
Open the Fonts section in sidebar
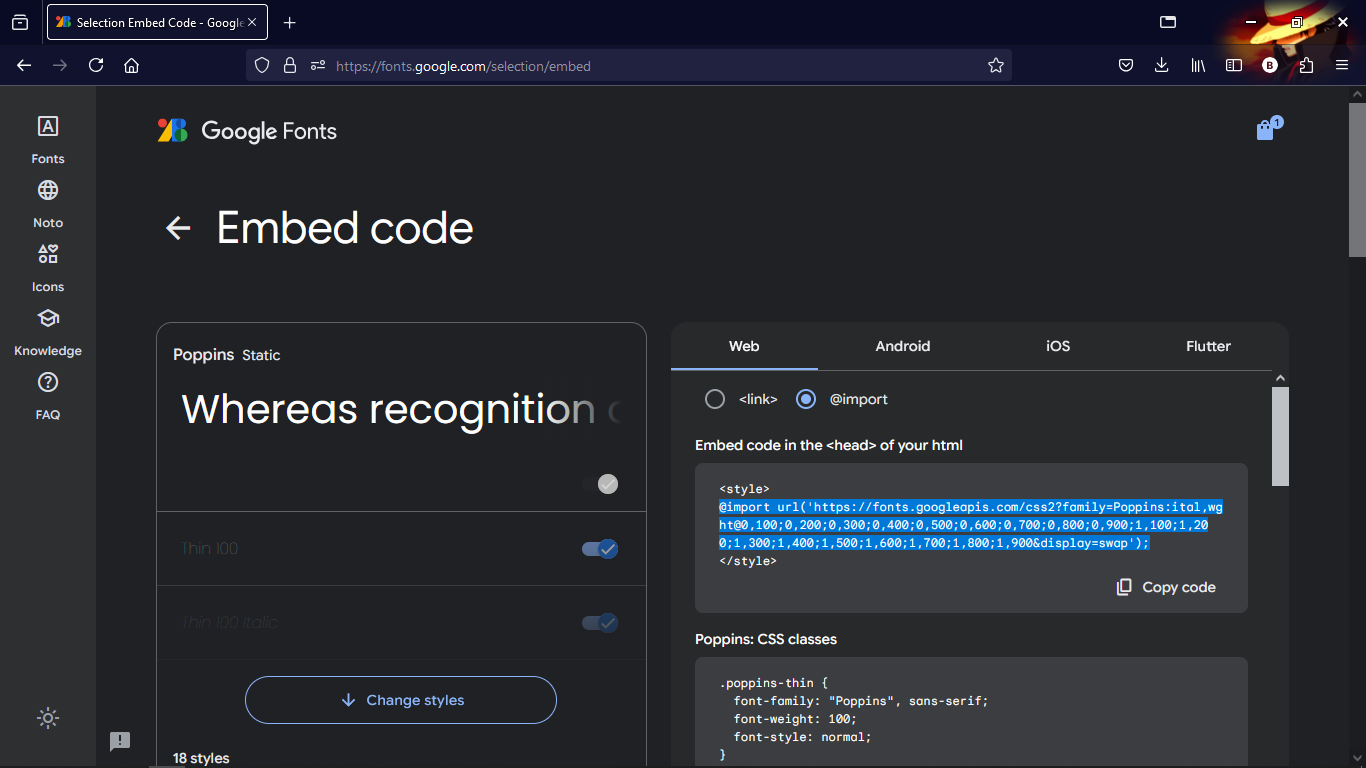48,139
